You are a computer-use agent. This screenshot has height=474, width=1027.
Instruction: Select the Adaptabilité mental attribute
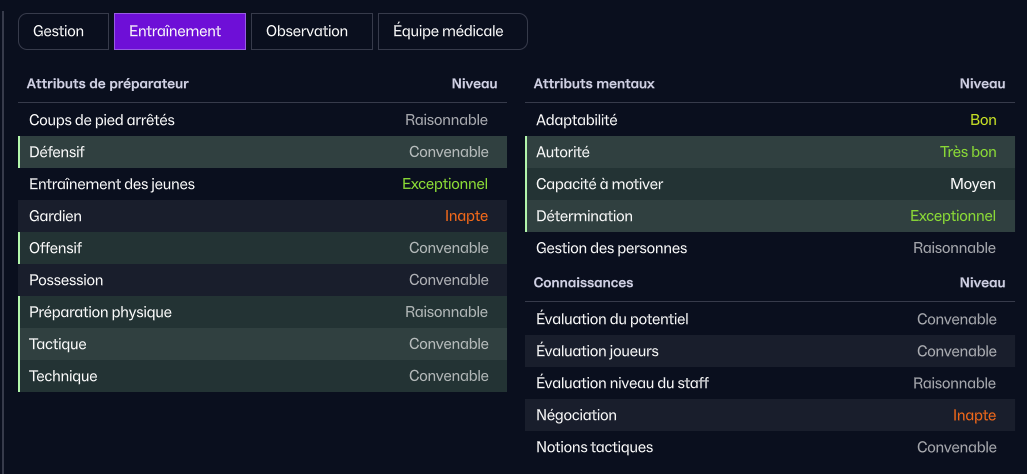(770, 120)
